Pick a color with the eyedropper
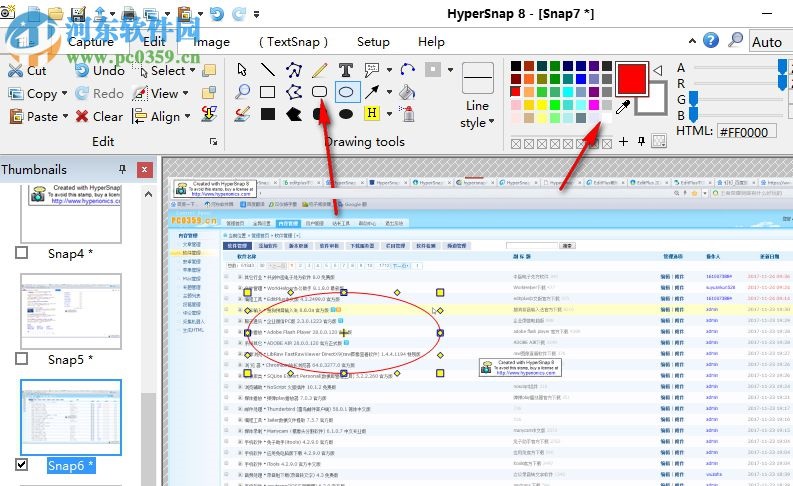This screenshot has height=486, width=793. (623, 107)
